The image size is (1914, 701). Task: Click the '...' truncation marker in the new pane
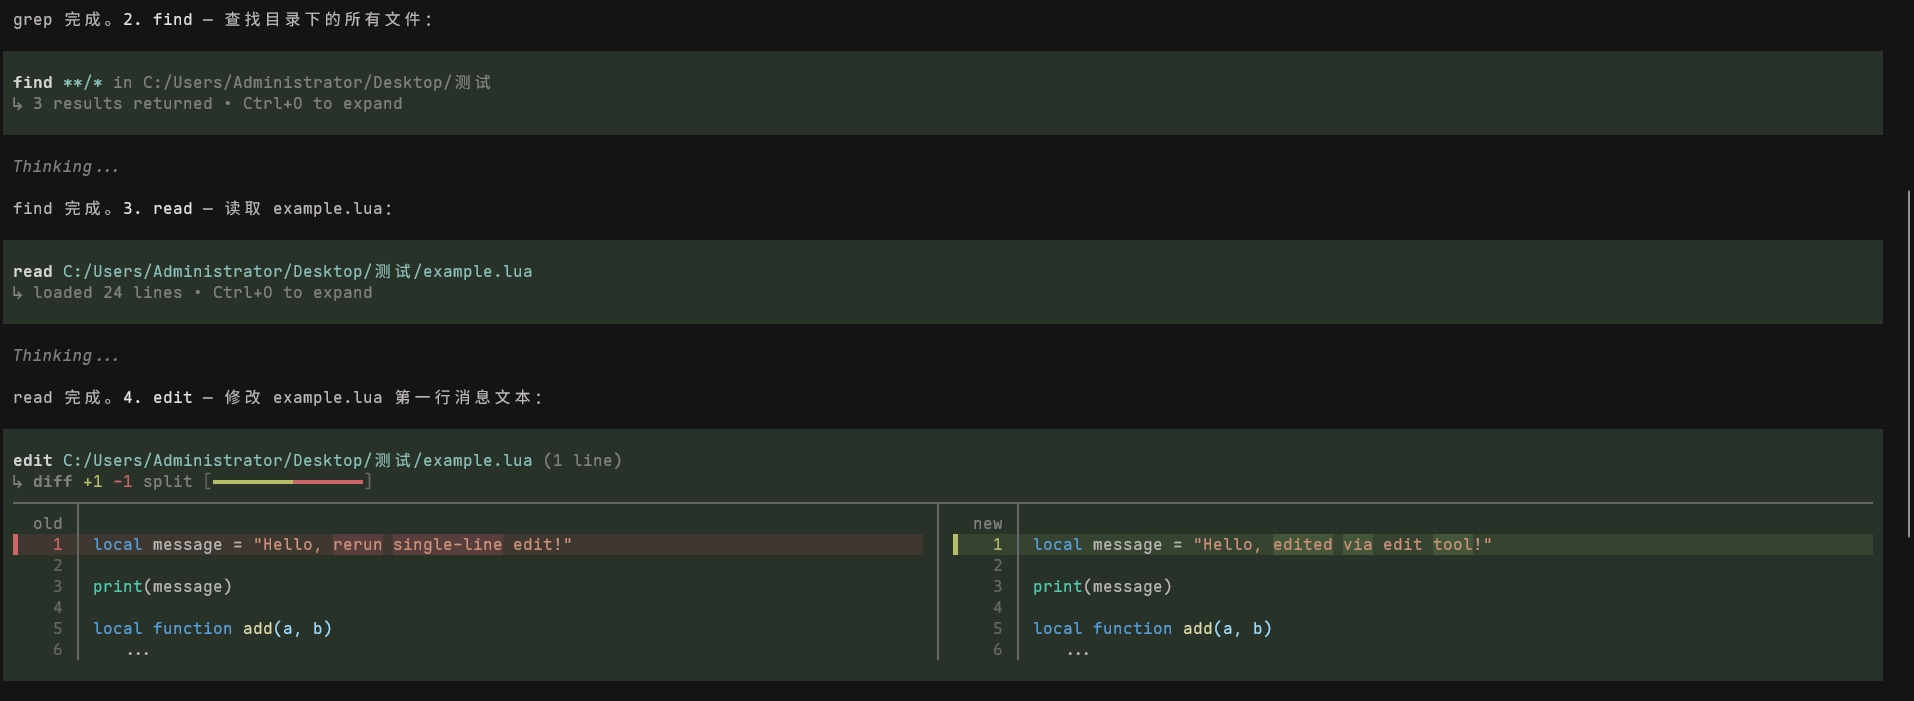1078,652
